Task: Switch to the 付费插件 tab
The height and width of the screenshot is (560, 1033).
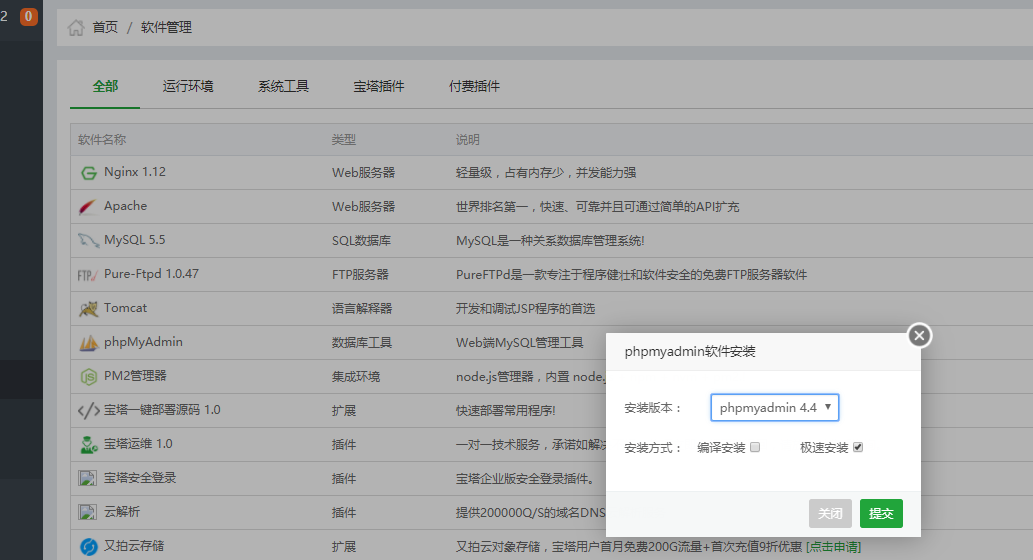Action: tap(474, 86)
